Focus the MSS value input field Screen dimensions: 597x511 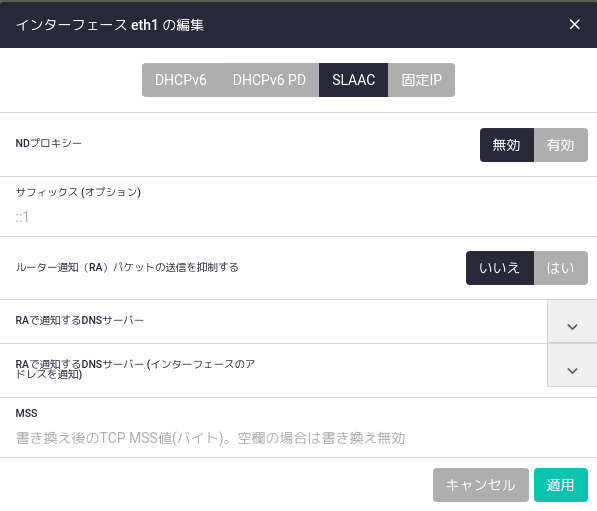298,438
